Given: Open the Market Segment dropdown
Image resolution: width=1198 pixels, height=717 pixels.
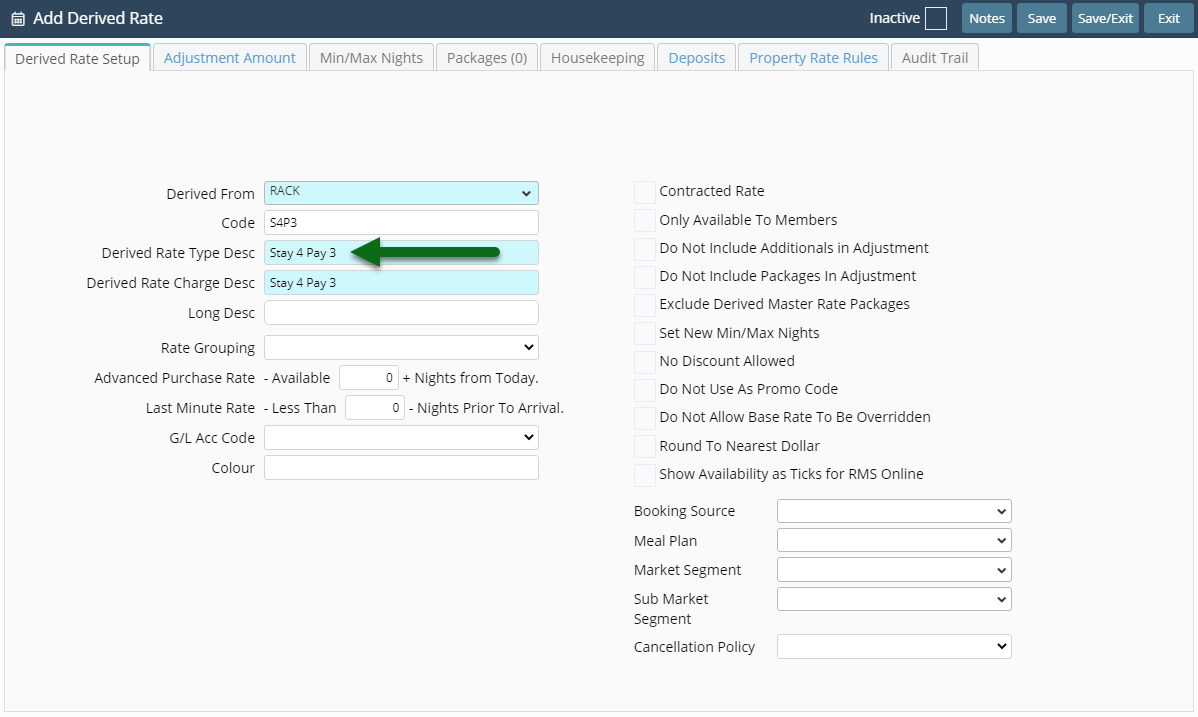Looking at the screenshot, I should click(x=894, y=570).
